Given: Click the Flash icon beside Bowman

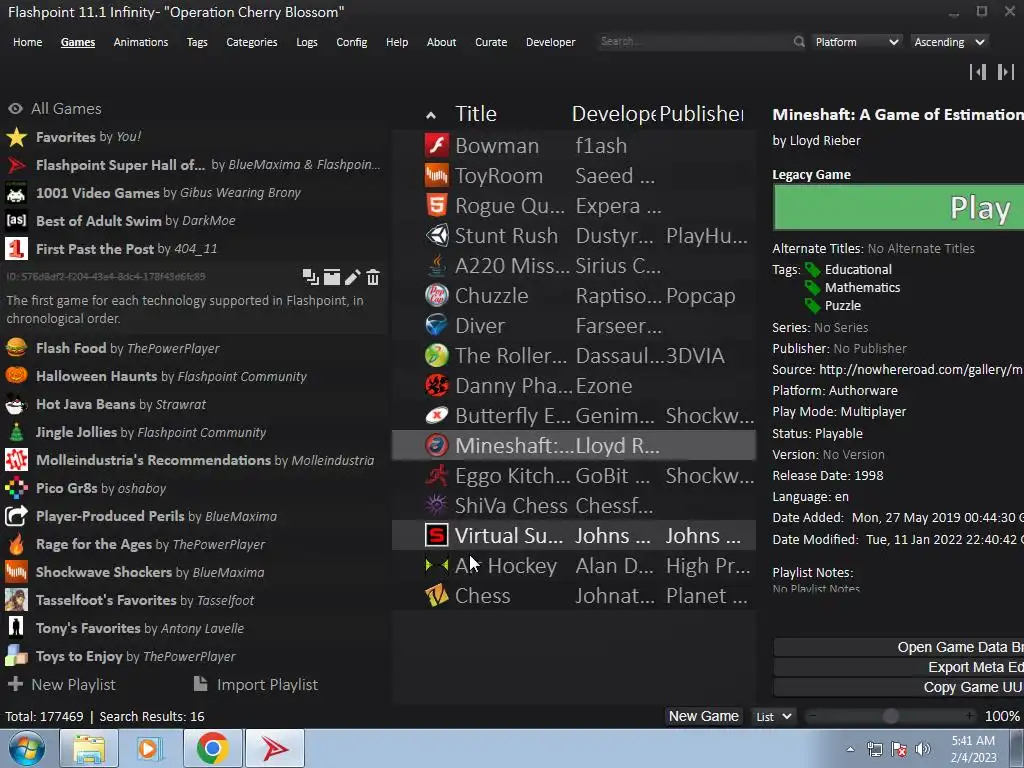Looking at the screenshot, I should point(436,145).
